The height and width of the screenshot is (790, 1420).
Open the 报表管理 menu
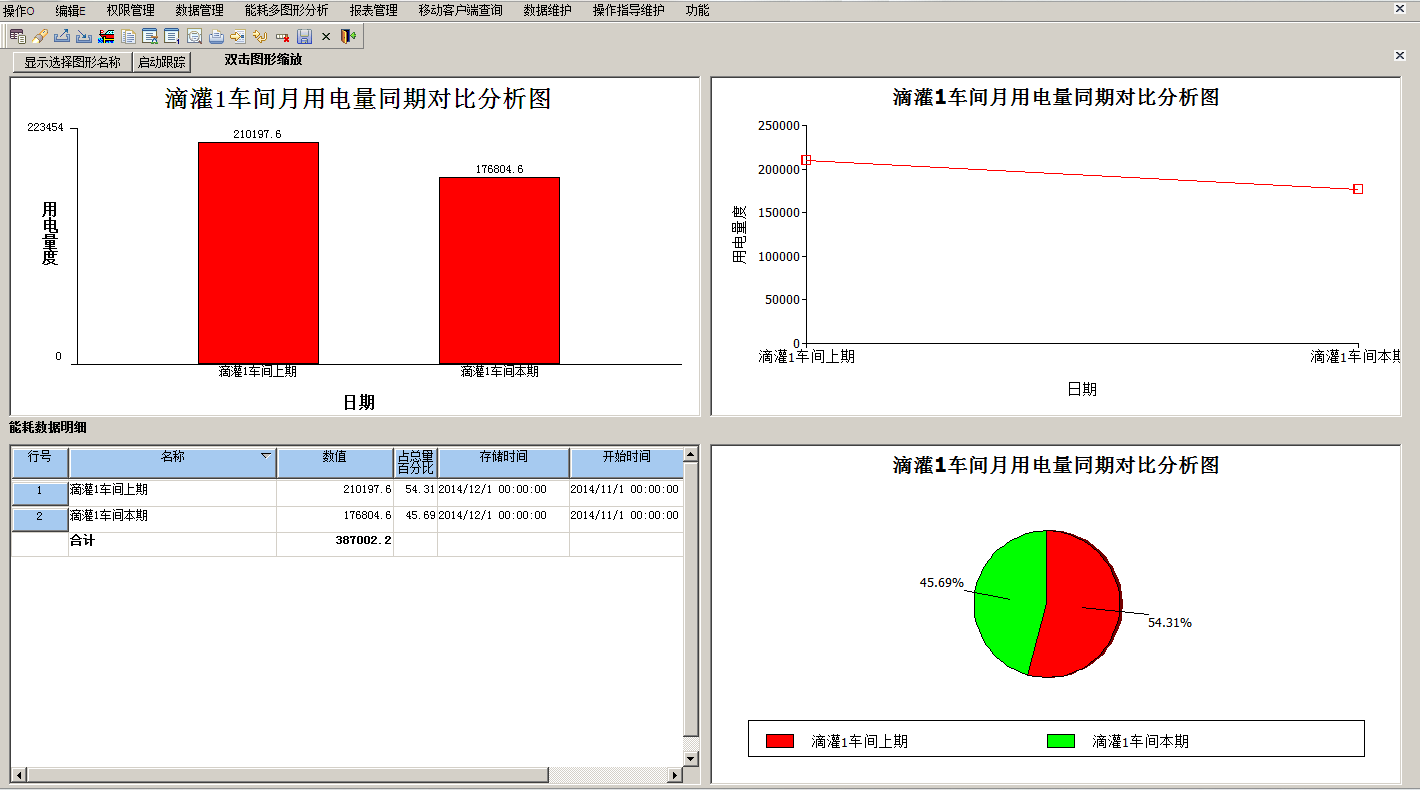373,10
